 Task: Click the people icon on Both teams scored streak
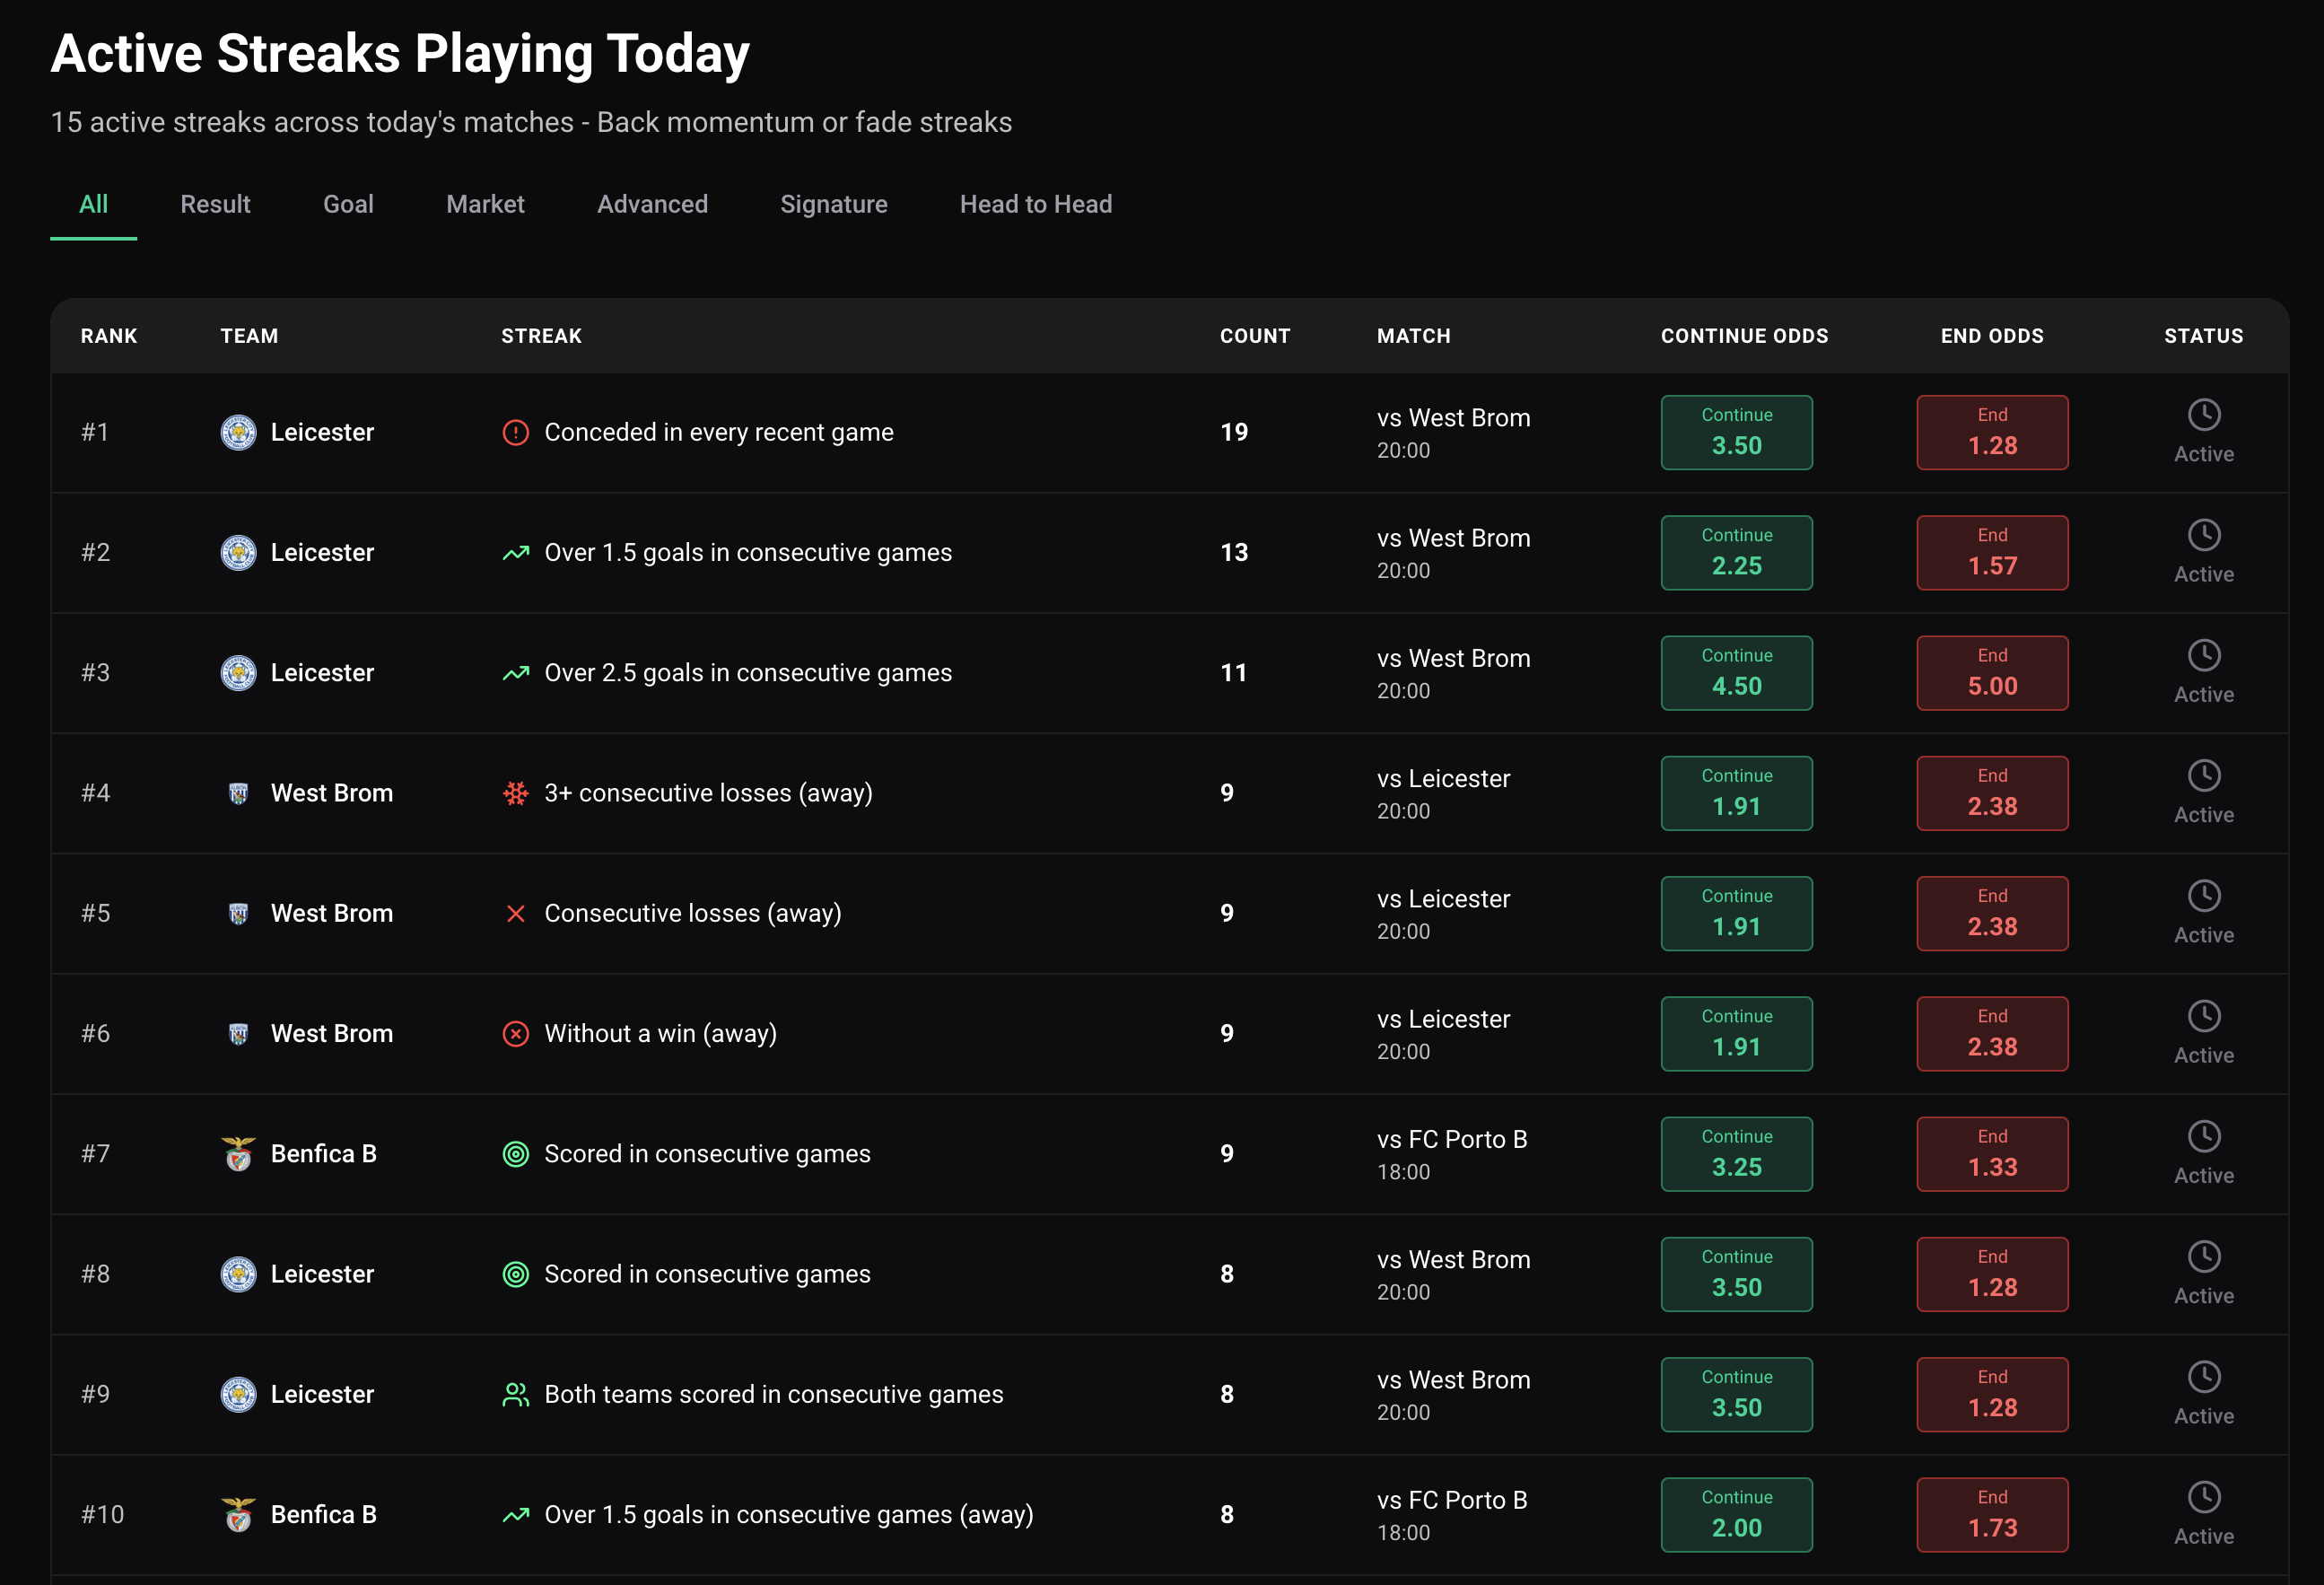click(516, 1393)
